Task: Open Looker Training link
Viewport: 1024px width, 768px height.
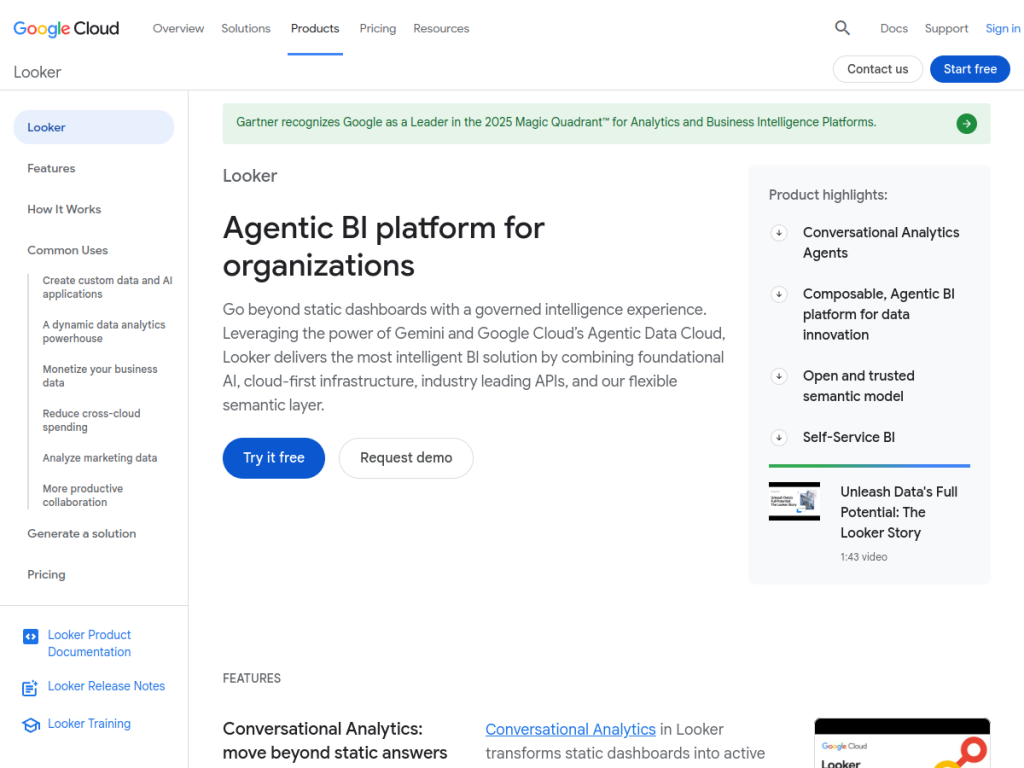Action: tap(89, 724)
